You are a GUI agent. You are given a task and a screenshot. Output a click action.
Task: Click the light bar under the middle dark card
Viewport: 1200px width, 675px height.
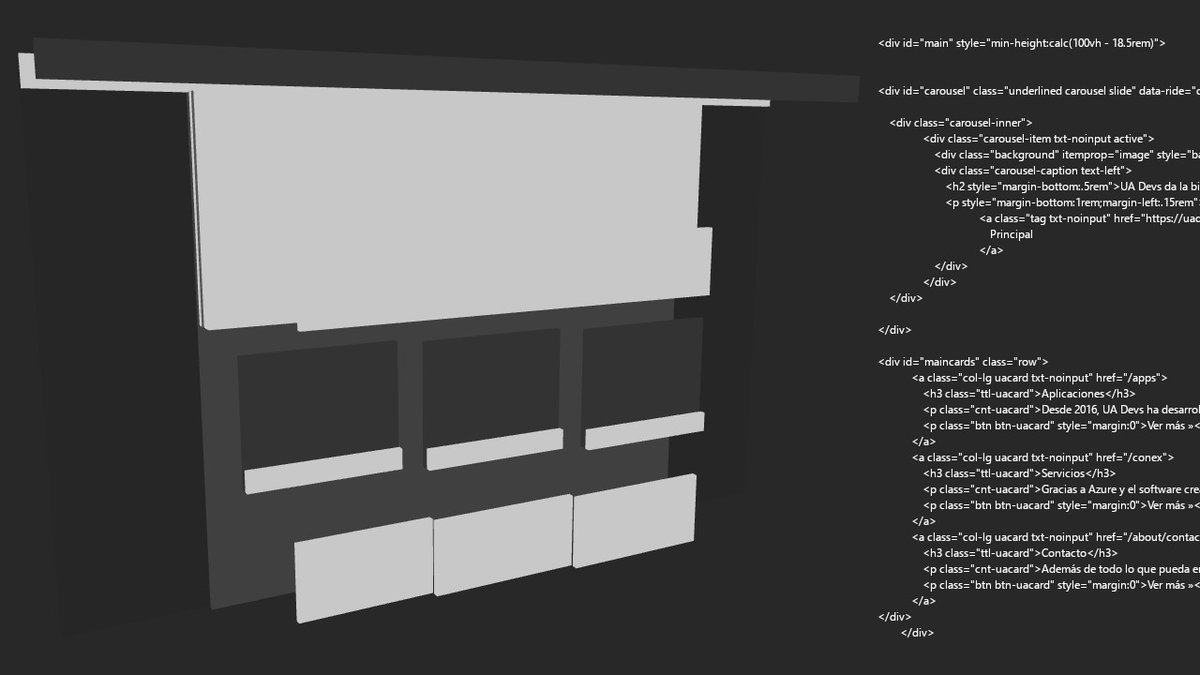494,449
